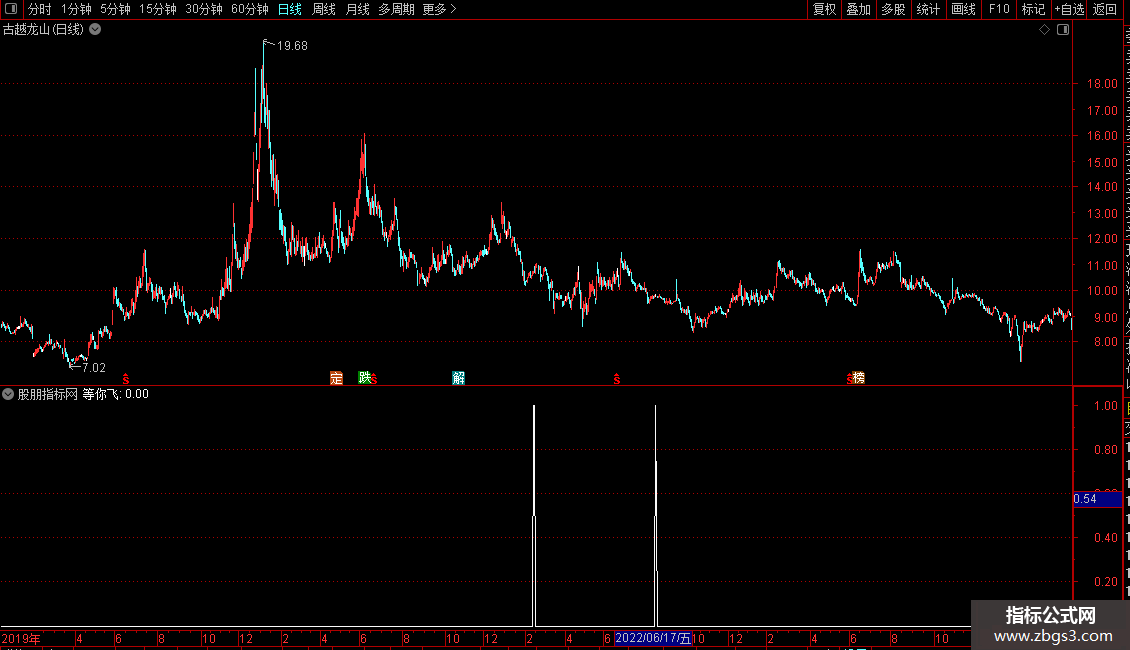1130x650 pixels.
Task: Click the diamond icon at chart top-right
Action: (1044, 30)
